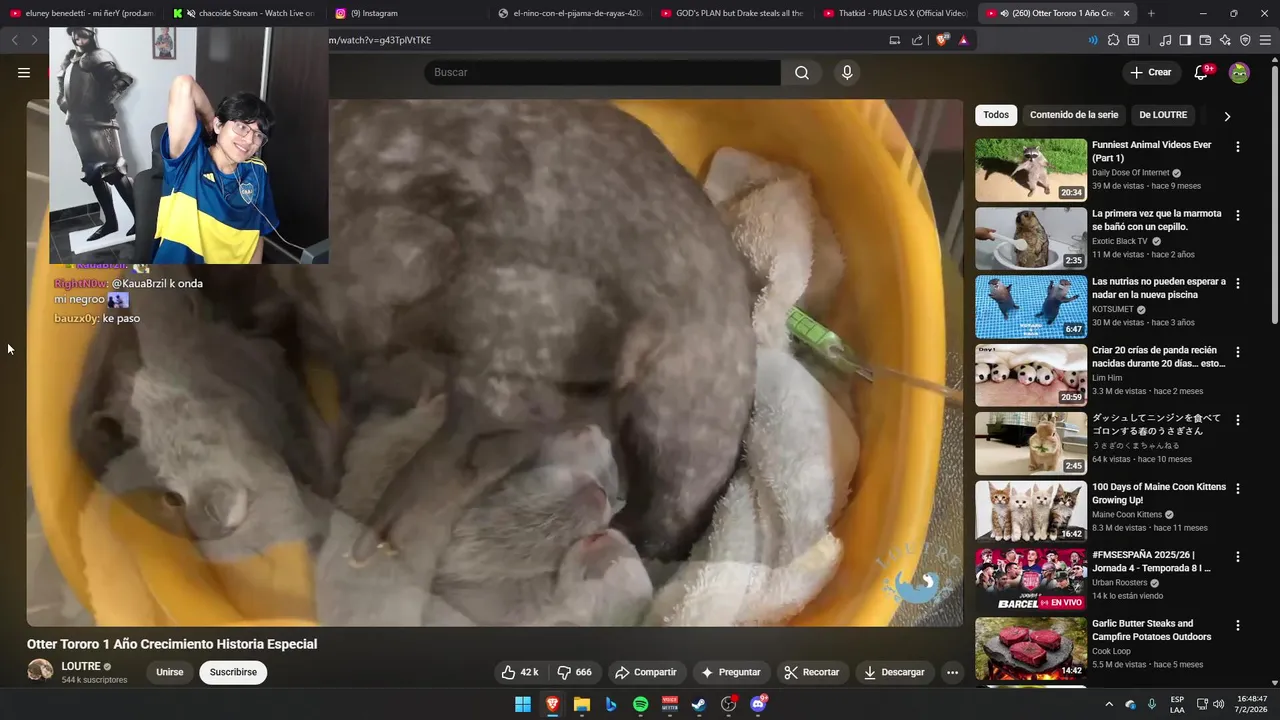Open the account avatar menu

[x=1239, y=72]
